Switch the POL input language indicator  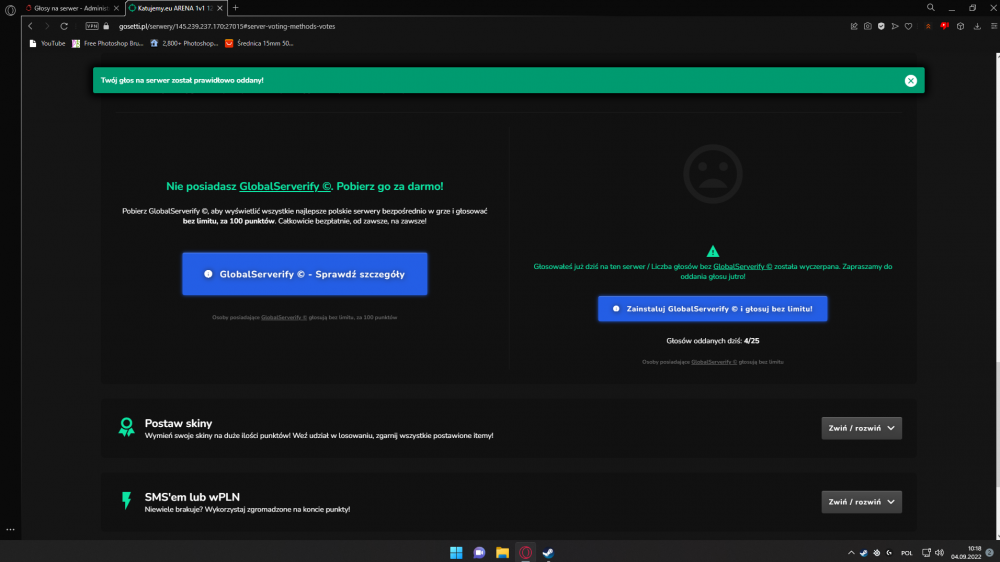(x=906, y=553)
